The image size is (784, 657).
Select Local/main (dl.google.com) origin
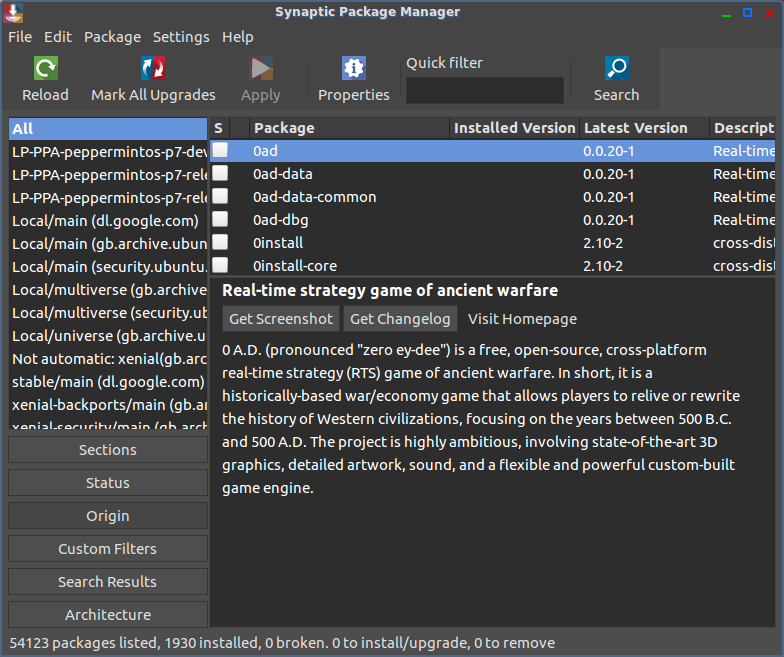pos(108,221)
